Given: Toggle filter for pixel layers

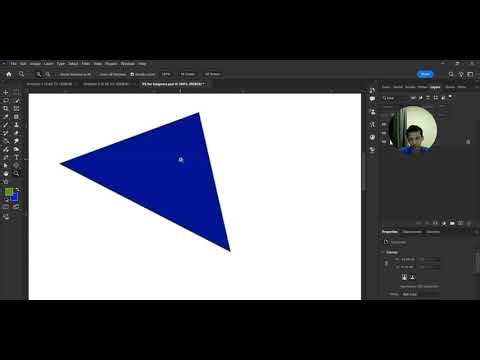Looking at the screenshot, I should click(413, 98).
